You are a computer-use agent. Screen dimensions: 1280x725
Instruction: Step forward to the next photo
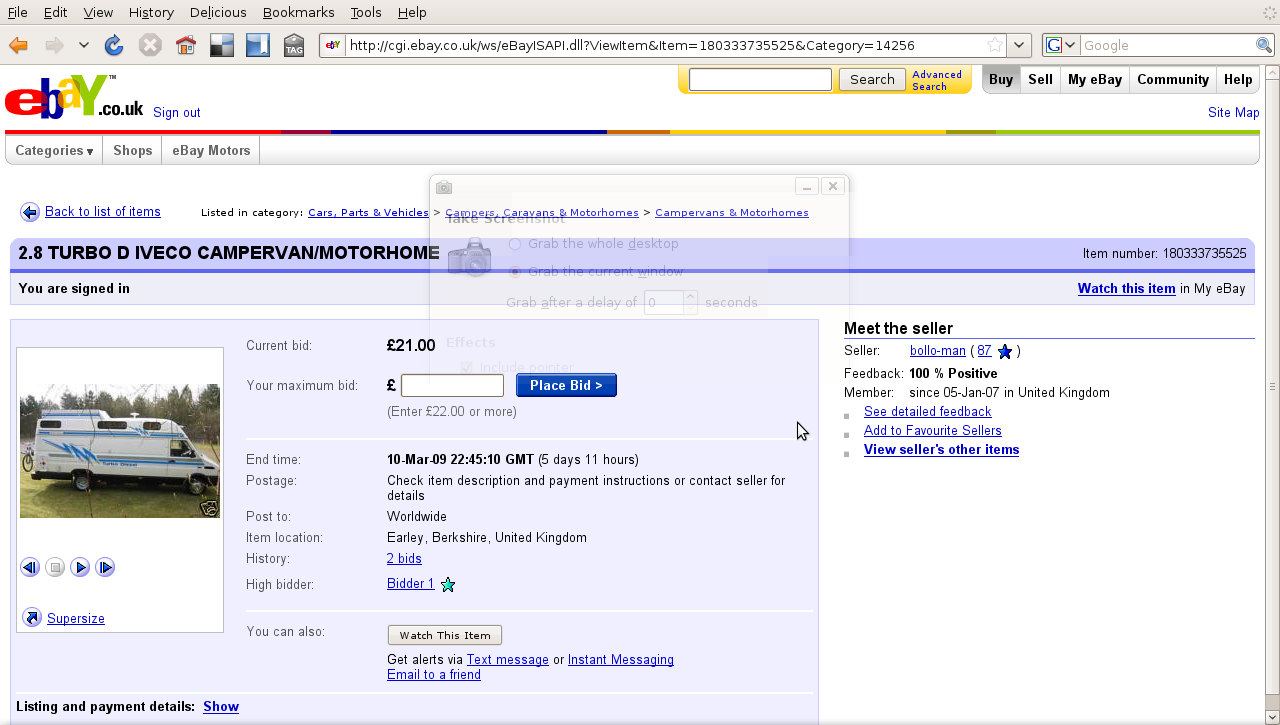[x=105, y=567]
